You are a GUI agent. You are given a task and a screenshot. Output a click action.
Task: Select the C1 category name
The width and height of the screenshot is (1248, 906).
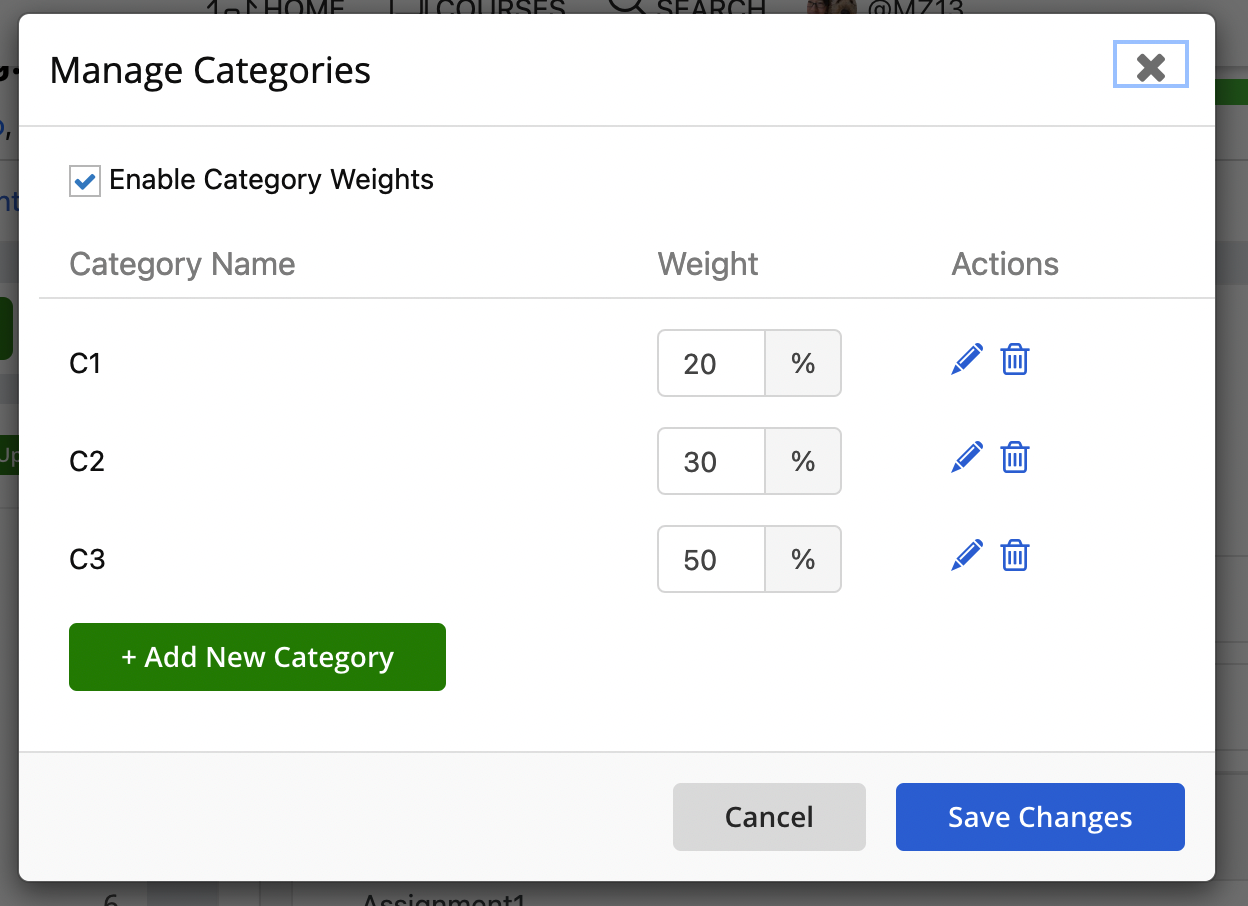[86, 363]
